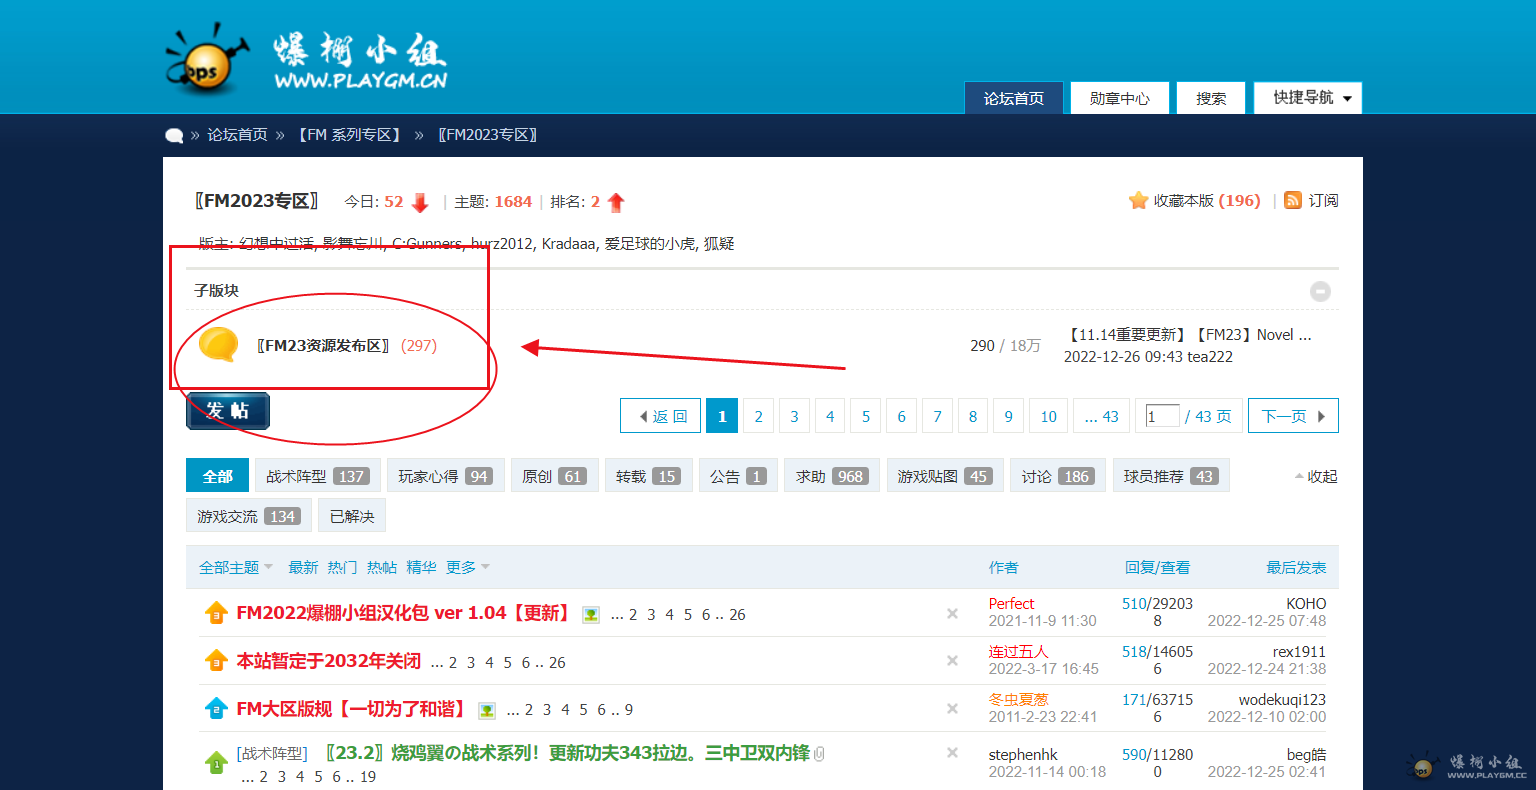Click pinned icon of 本站暂定于2032年关闭 thread
Viewport: 1536px width, 790px height.
[216, 661]
